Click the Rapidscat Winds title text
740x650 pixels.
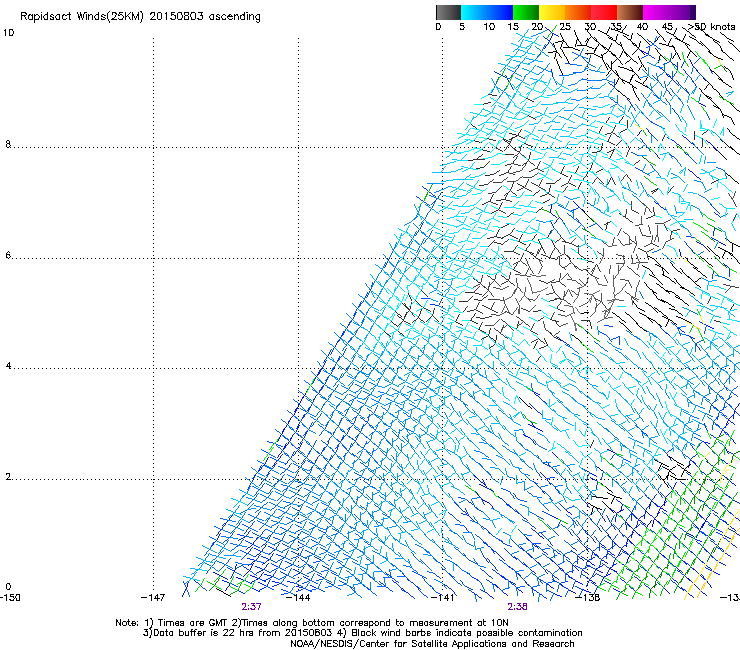click(140, 17)
